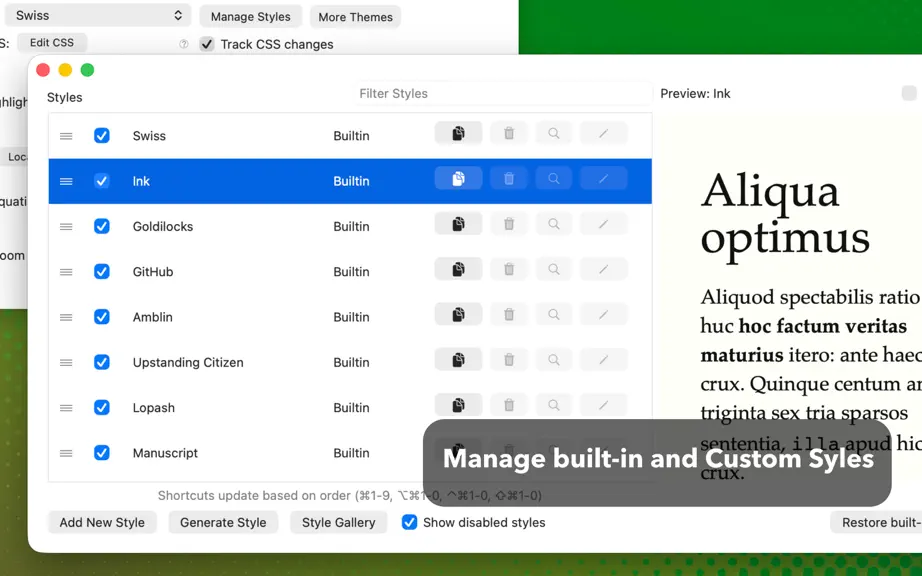Image resolution: width=922 pixels, height=576 pixels.
Task: Click the reorder handle for Manuscript
Action: (66, 453)
